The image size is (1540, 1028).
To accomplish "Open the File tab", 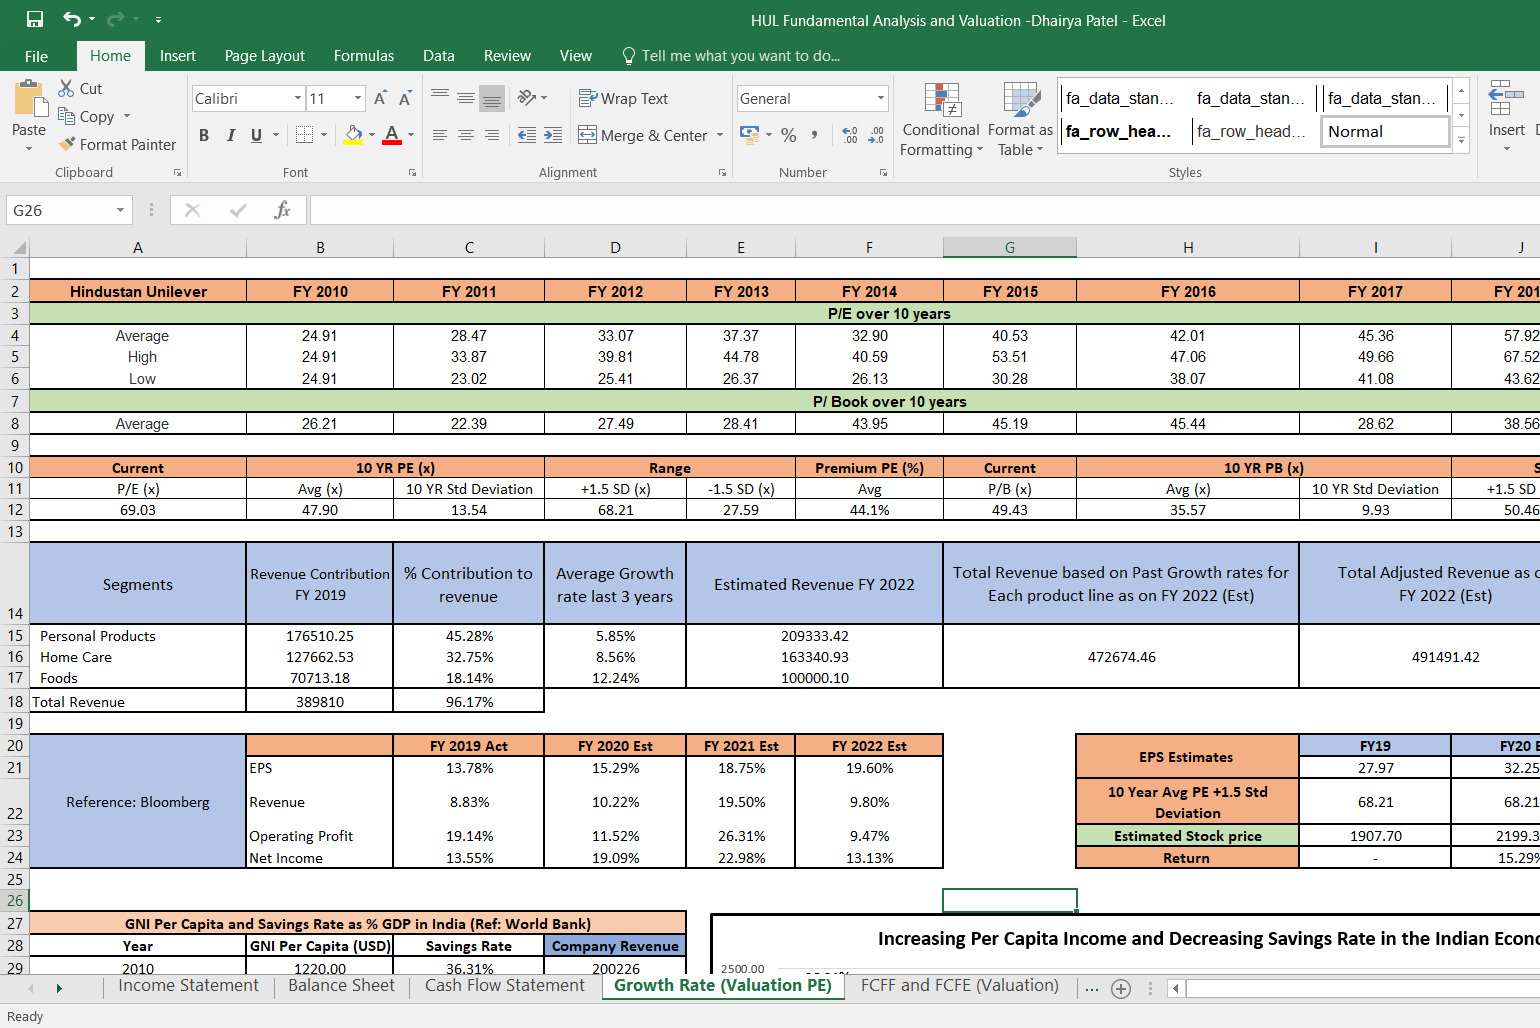I will [x=36, y=56].
